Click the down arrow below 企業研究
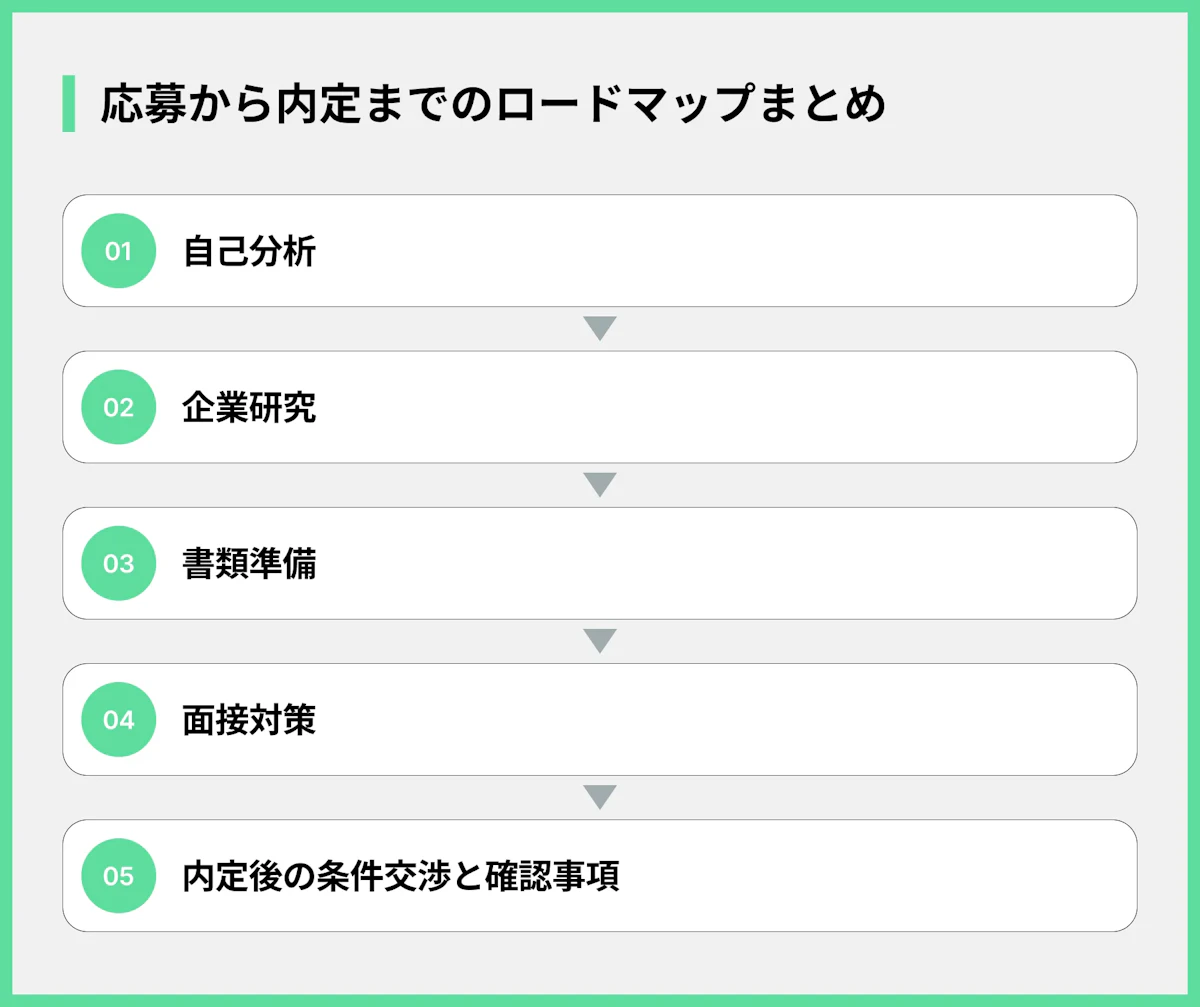Viewport: 1200px width, 1007px height. 600,484
